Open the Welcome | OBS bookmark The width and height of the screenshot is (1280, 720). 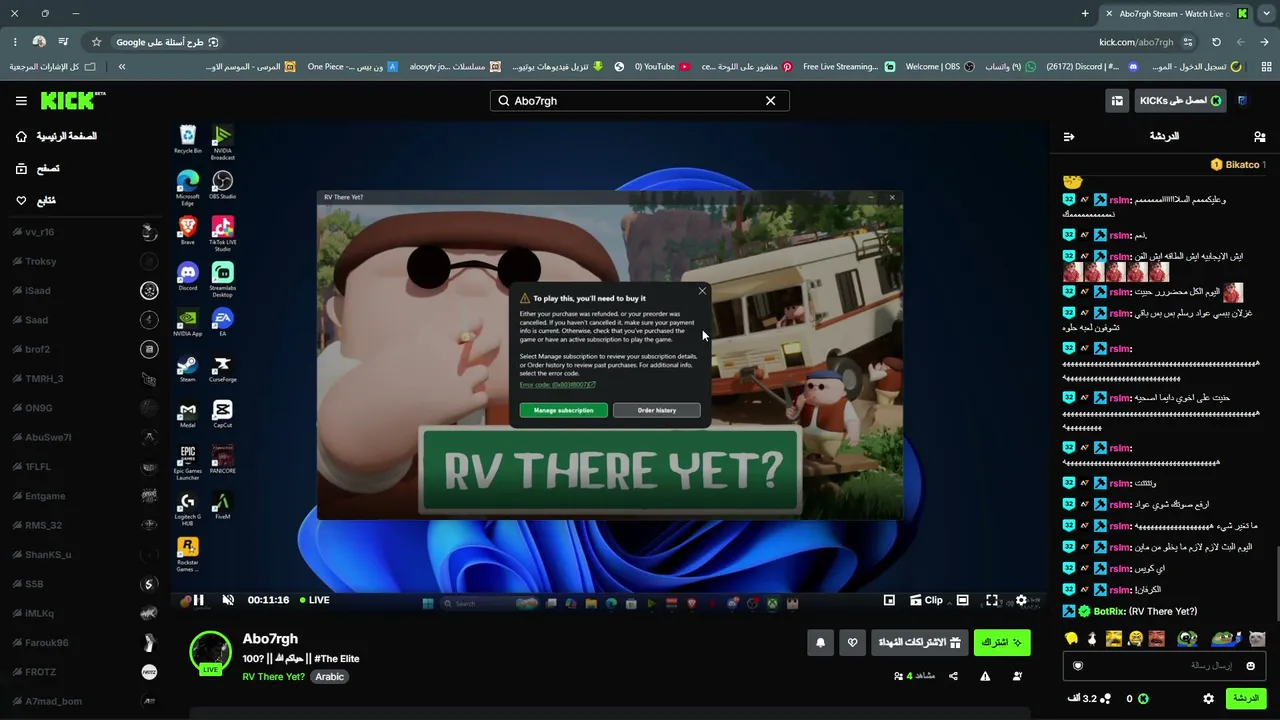[x=941, y=67]
